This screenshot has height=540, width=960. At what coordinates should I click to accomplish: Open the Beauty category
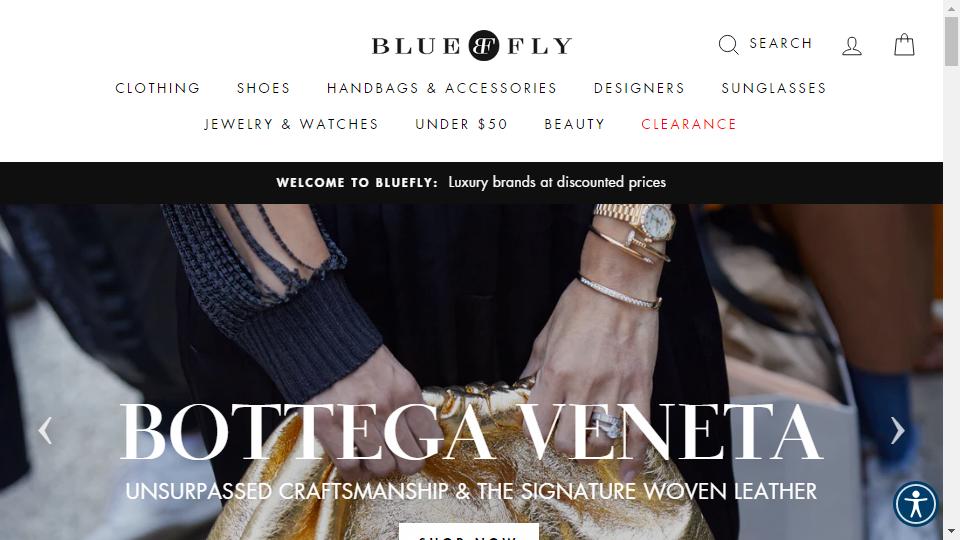coord(574,124)
